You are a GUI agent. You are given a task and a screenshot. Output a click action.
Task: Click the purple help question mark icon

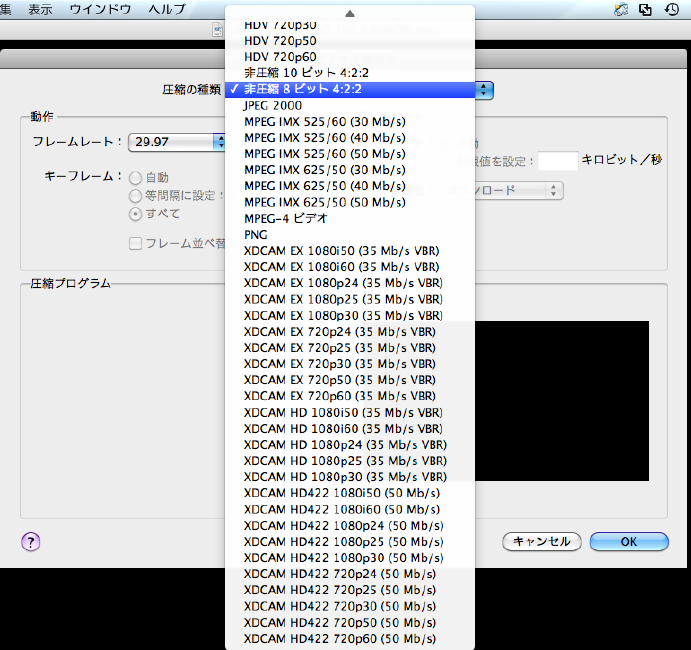pos(31,541)
